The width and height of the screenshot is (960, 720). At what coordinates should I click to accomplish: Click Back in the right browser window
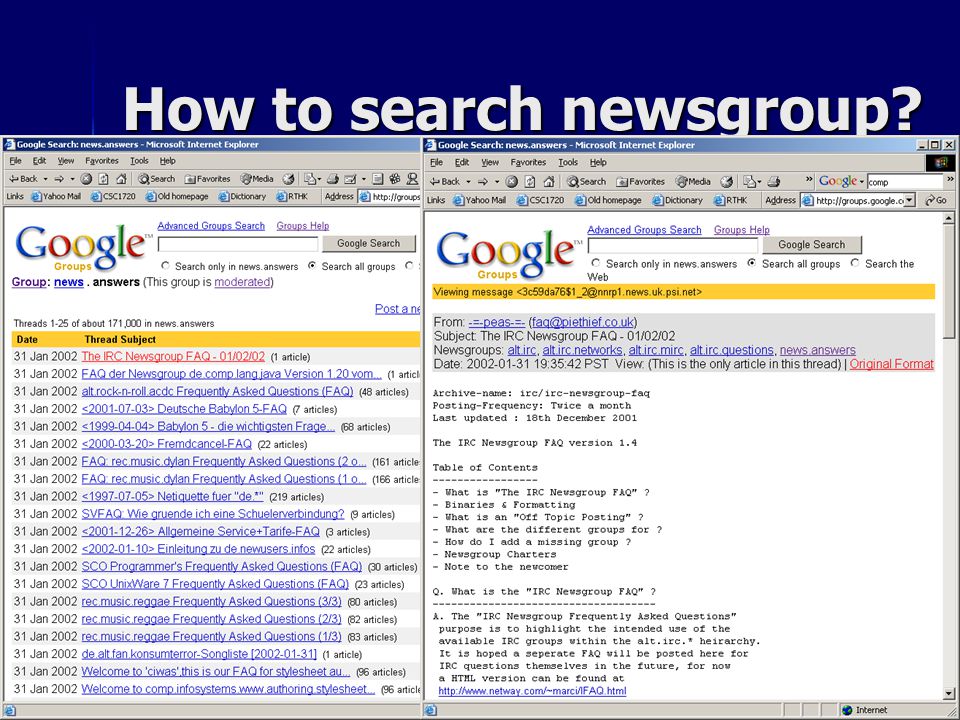tap(445, 181)
